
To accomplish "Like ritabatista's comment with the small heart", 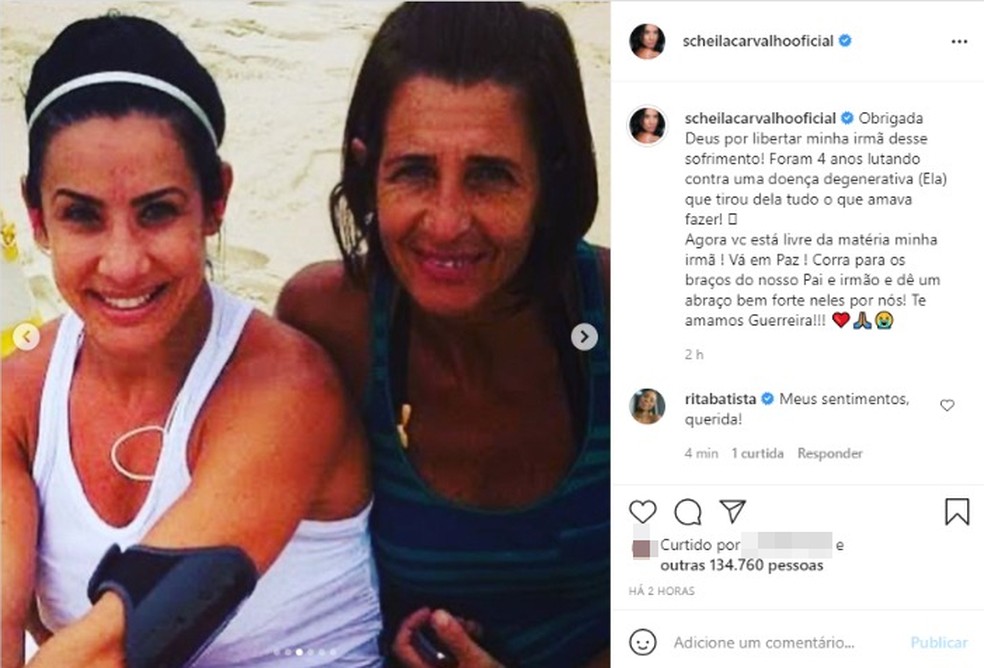I will pyautogui.click(x=947, y=406).
